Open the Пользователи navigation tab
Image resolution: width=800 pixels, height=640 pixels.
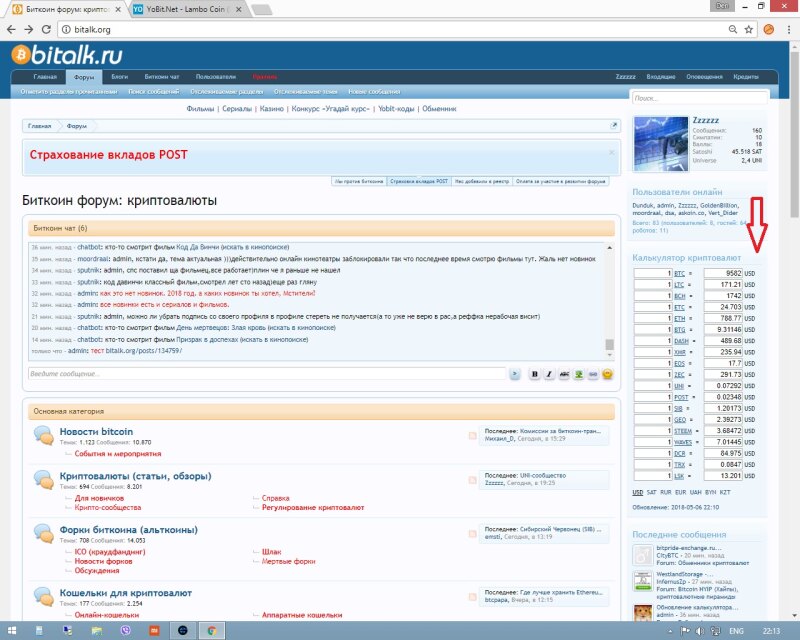pyautogui.click(x=215, y=77)
